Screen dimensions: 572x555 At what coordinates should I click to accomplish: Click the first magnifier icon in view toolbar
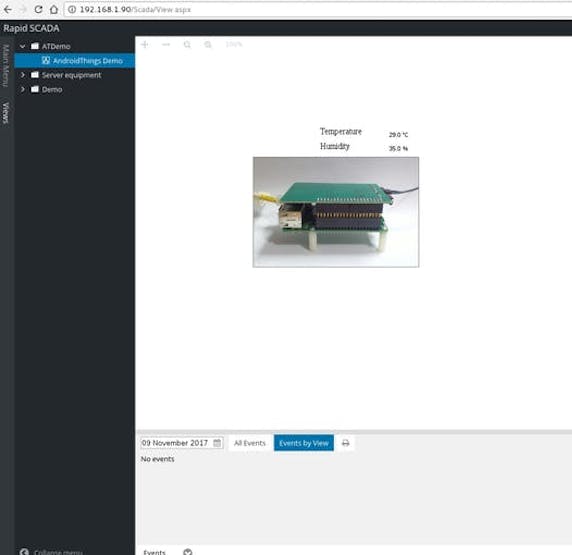click(187, 44)
